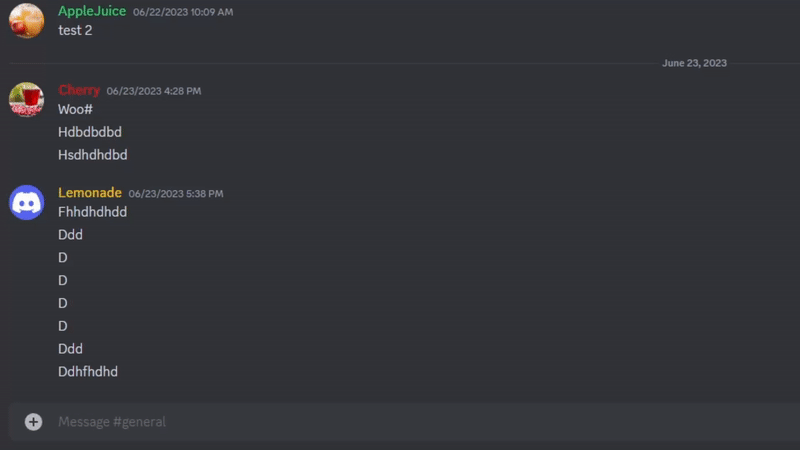Select the "Fhhdhdhdd" message from Lemonade
Screen dimensions: 800x450
point(92,212)
